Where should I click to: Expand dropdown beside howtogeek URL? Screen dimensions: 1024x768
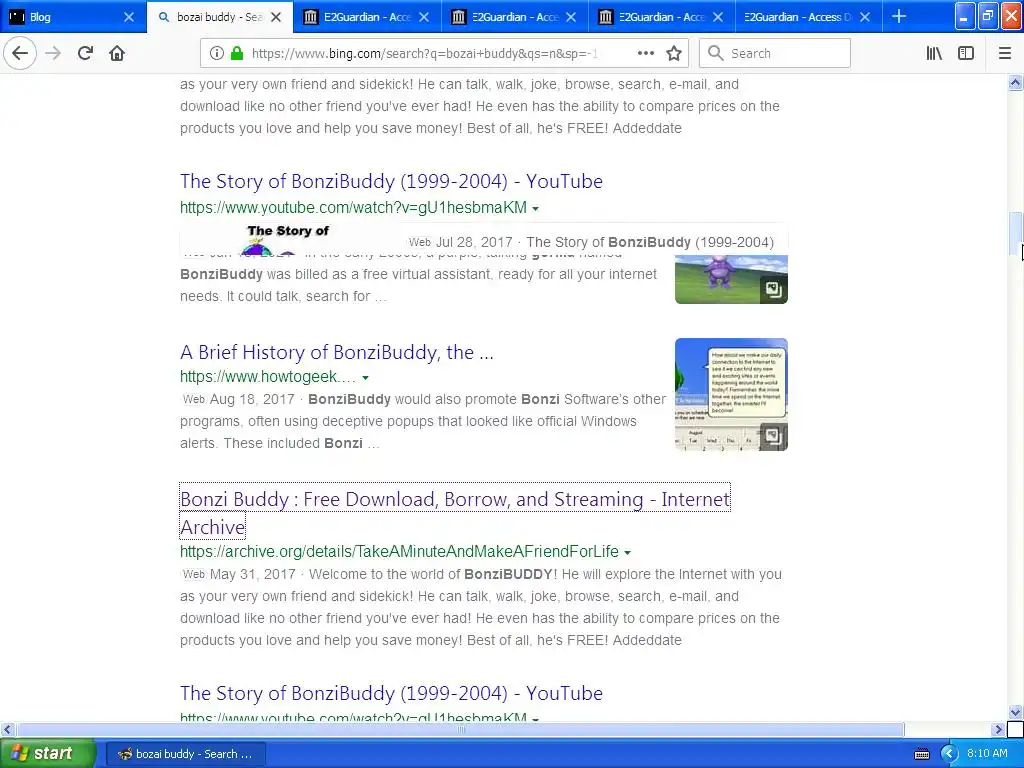366,378
